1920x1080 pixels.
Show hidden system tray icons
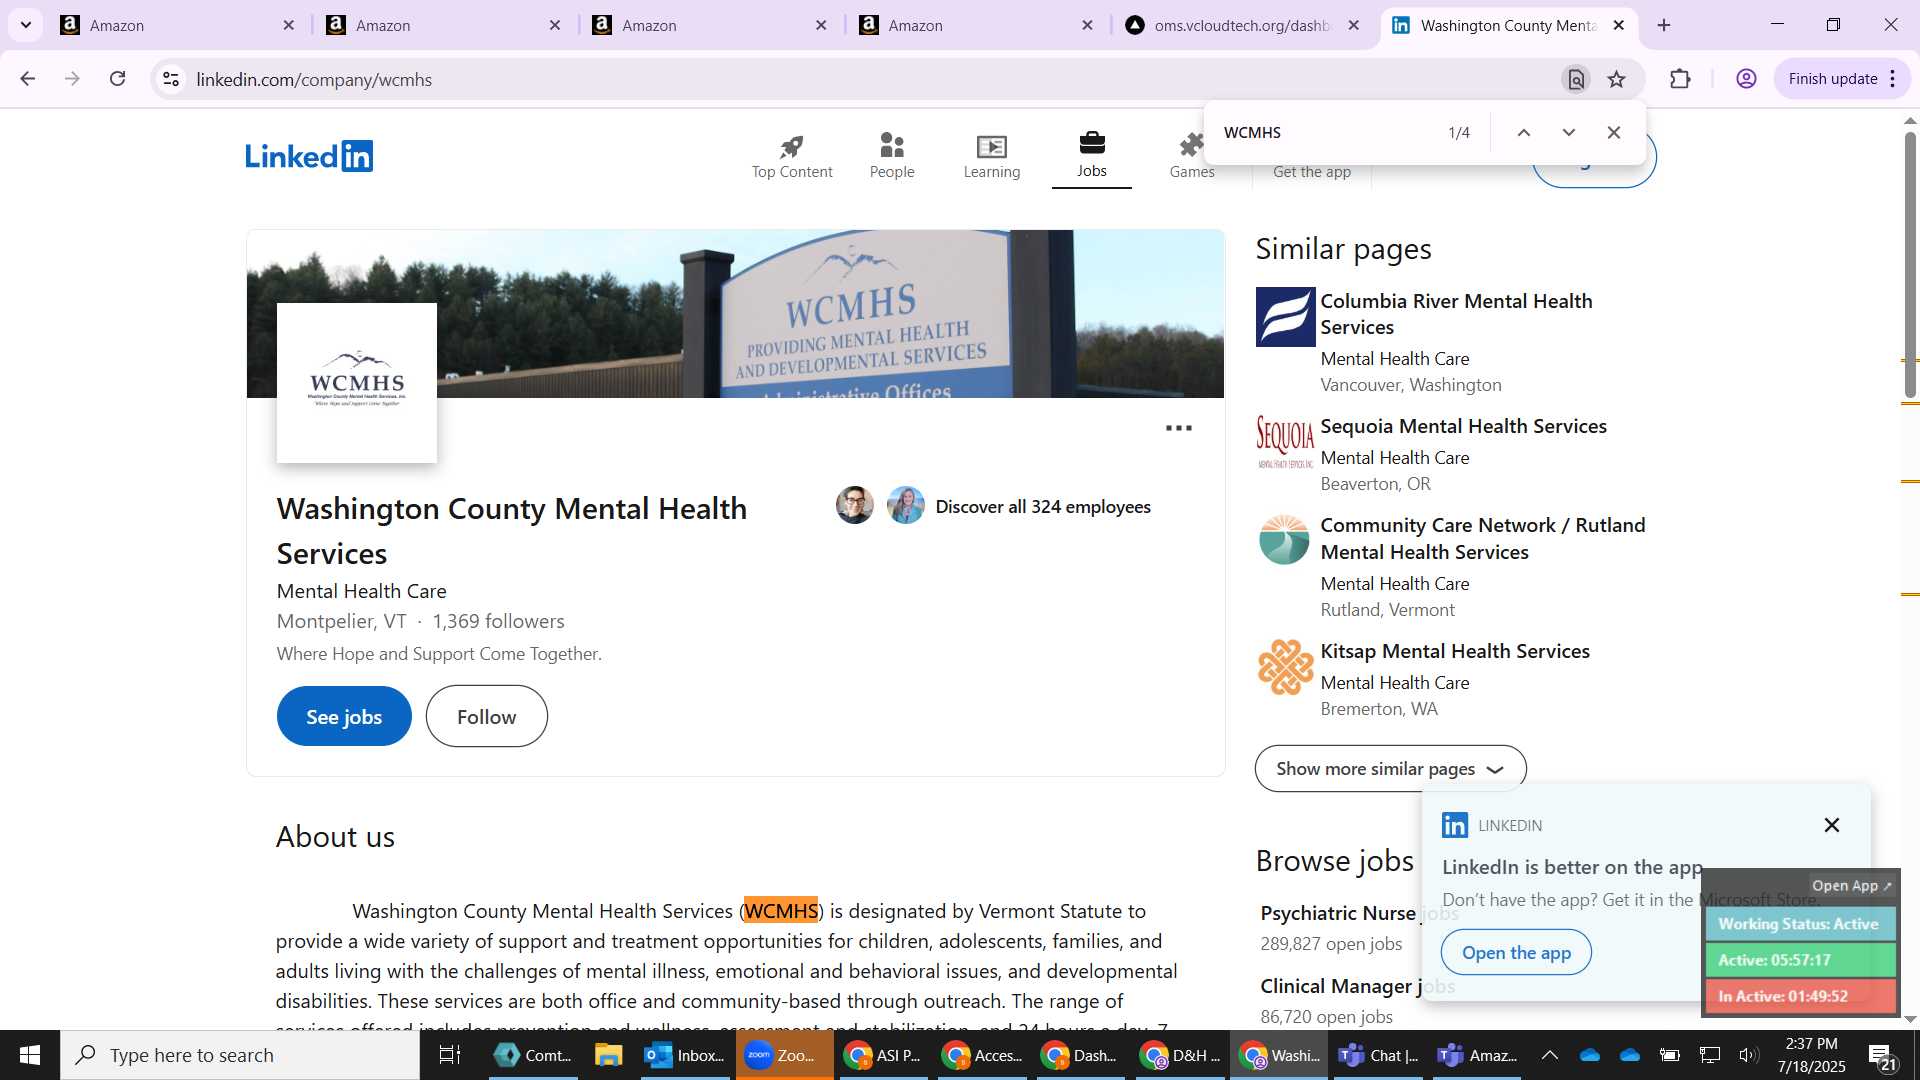pyautogui.click(x=1549, y=1055)
